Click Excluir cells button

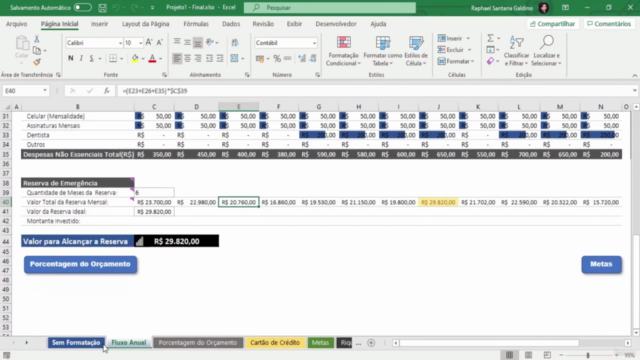(451, 50)
